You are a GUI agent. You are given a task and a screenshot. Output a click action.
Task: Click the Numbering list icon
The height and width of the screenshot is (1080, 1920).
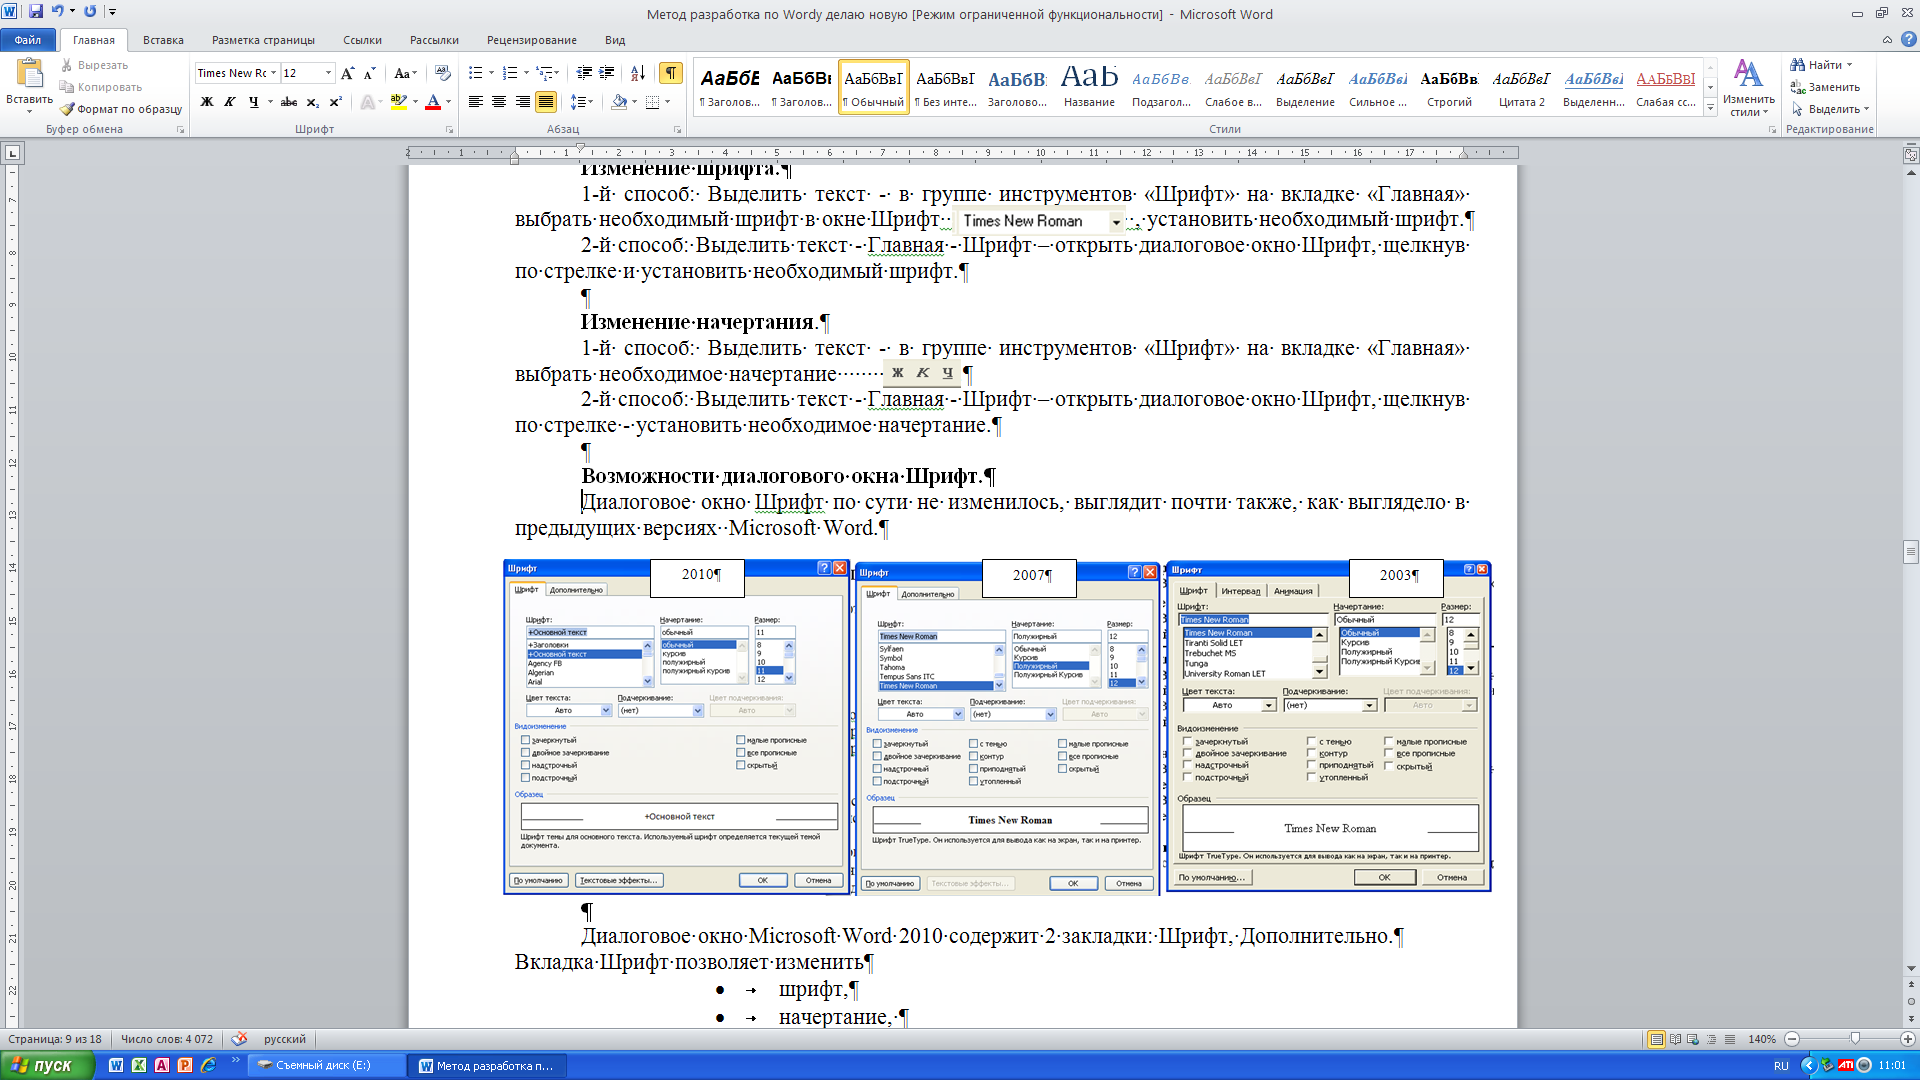[x=510, y=73]
